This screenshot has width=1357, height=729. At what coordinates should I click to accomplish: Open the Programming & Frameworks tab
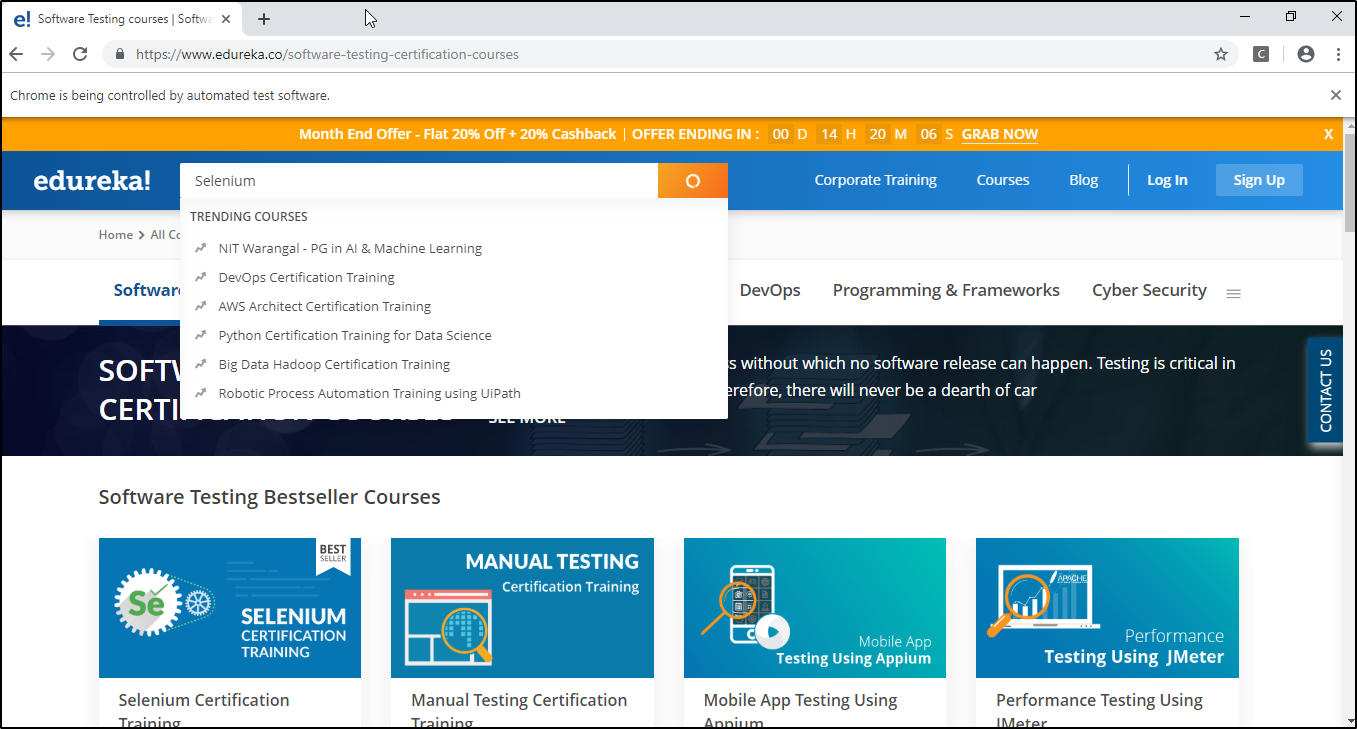(x=945, y=290)
